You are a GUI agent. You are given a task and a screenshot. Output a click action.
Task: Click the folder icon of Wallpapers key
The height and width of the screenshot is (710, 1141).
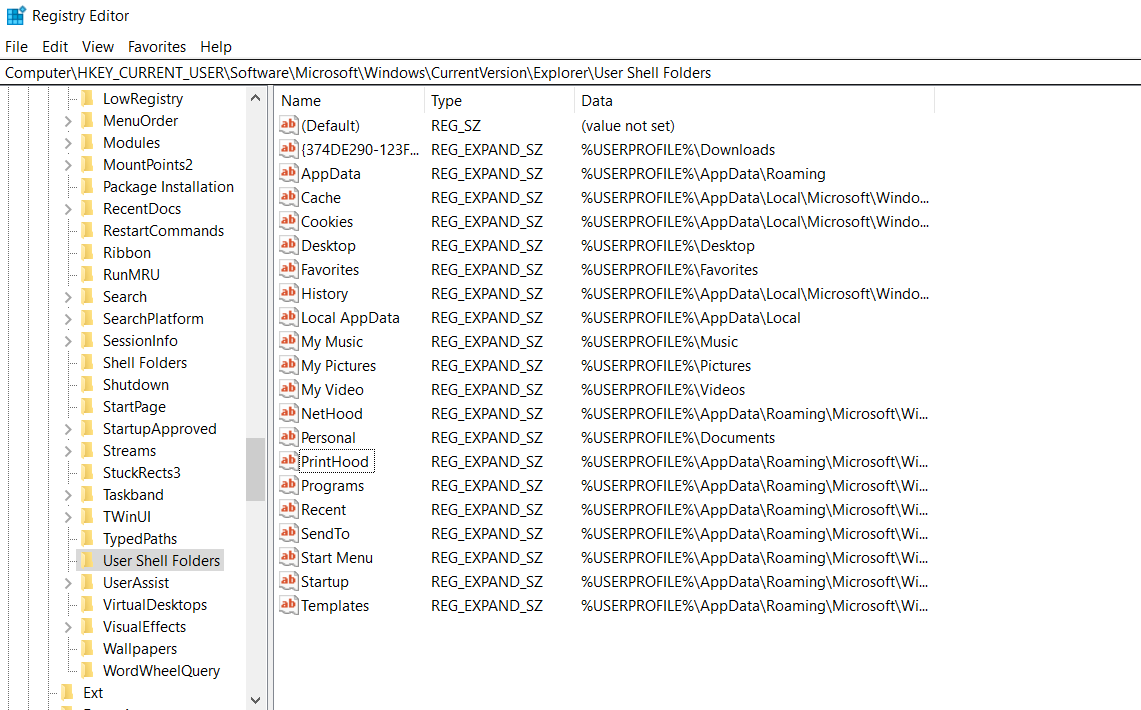pyautogui.click(x=87, y=648)
